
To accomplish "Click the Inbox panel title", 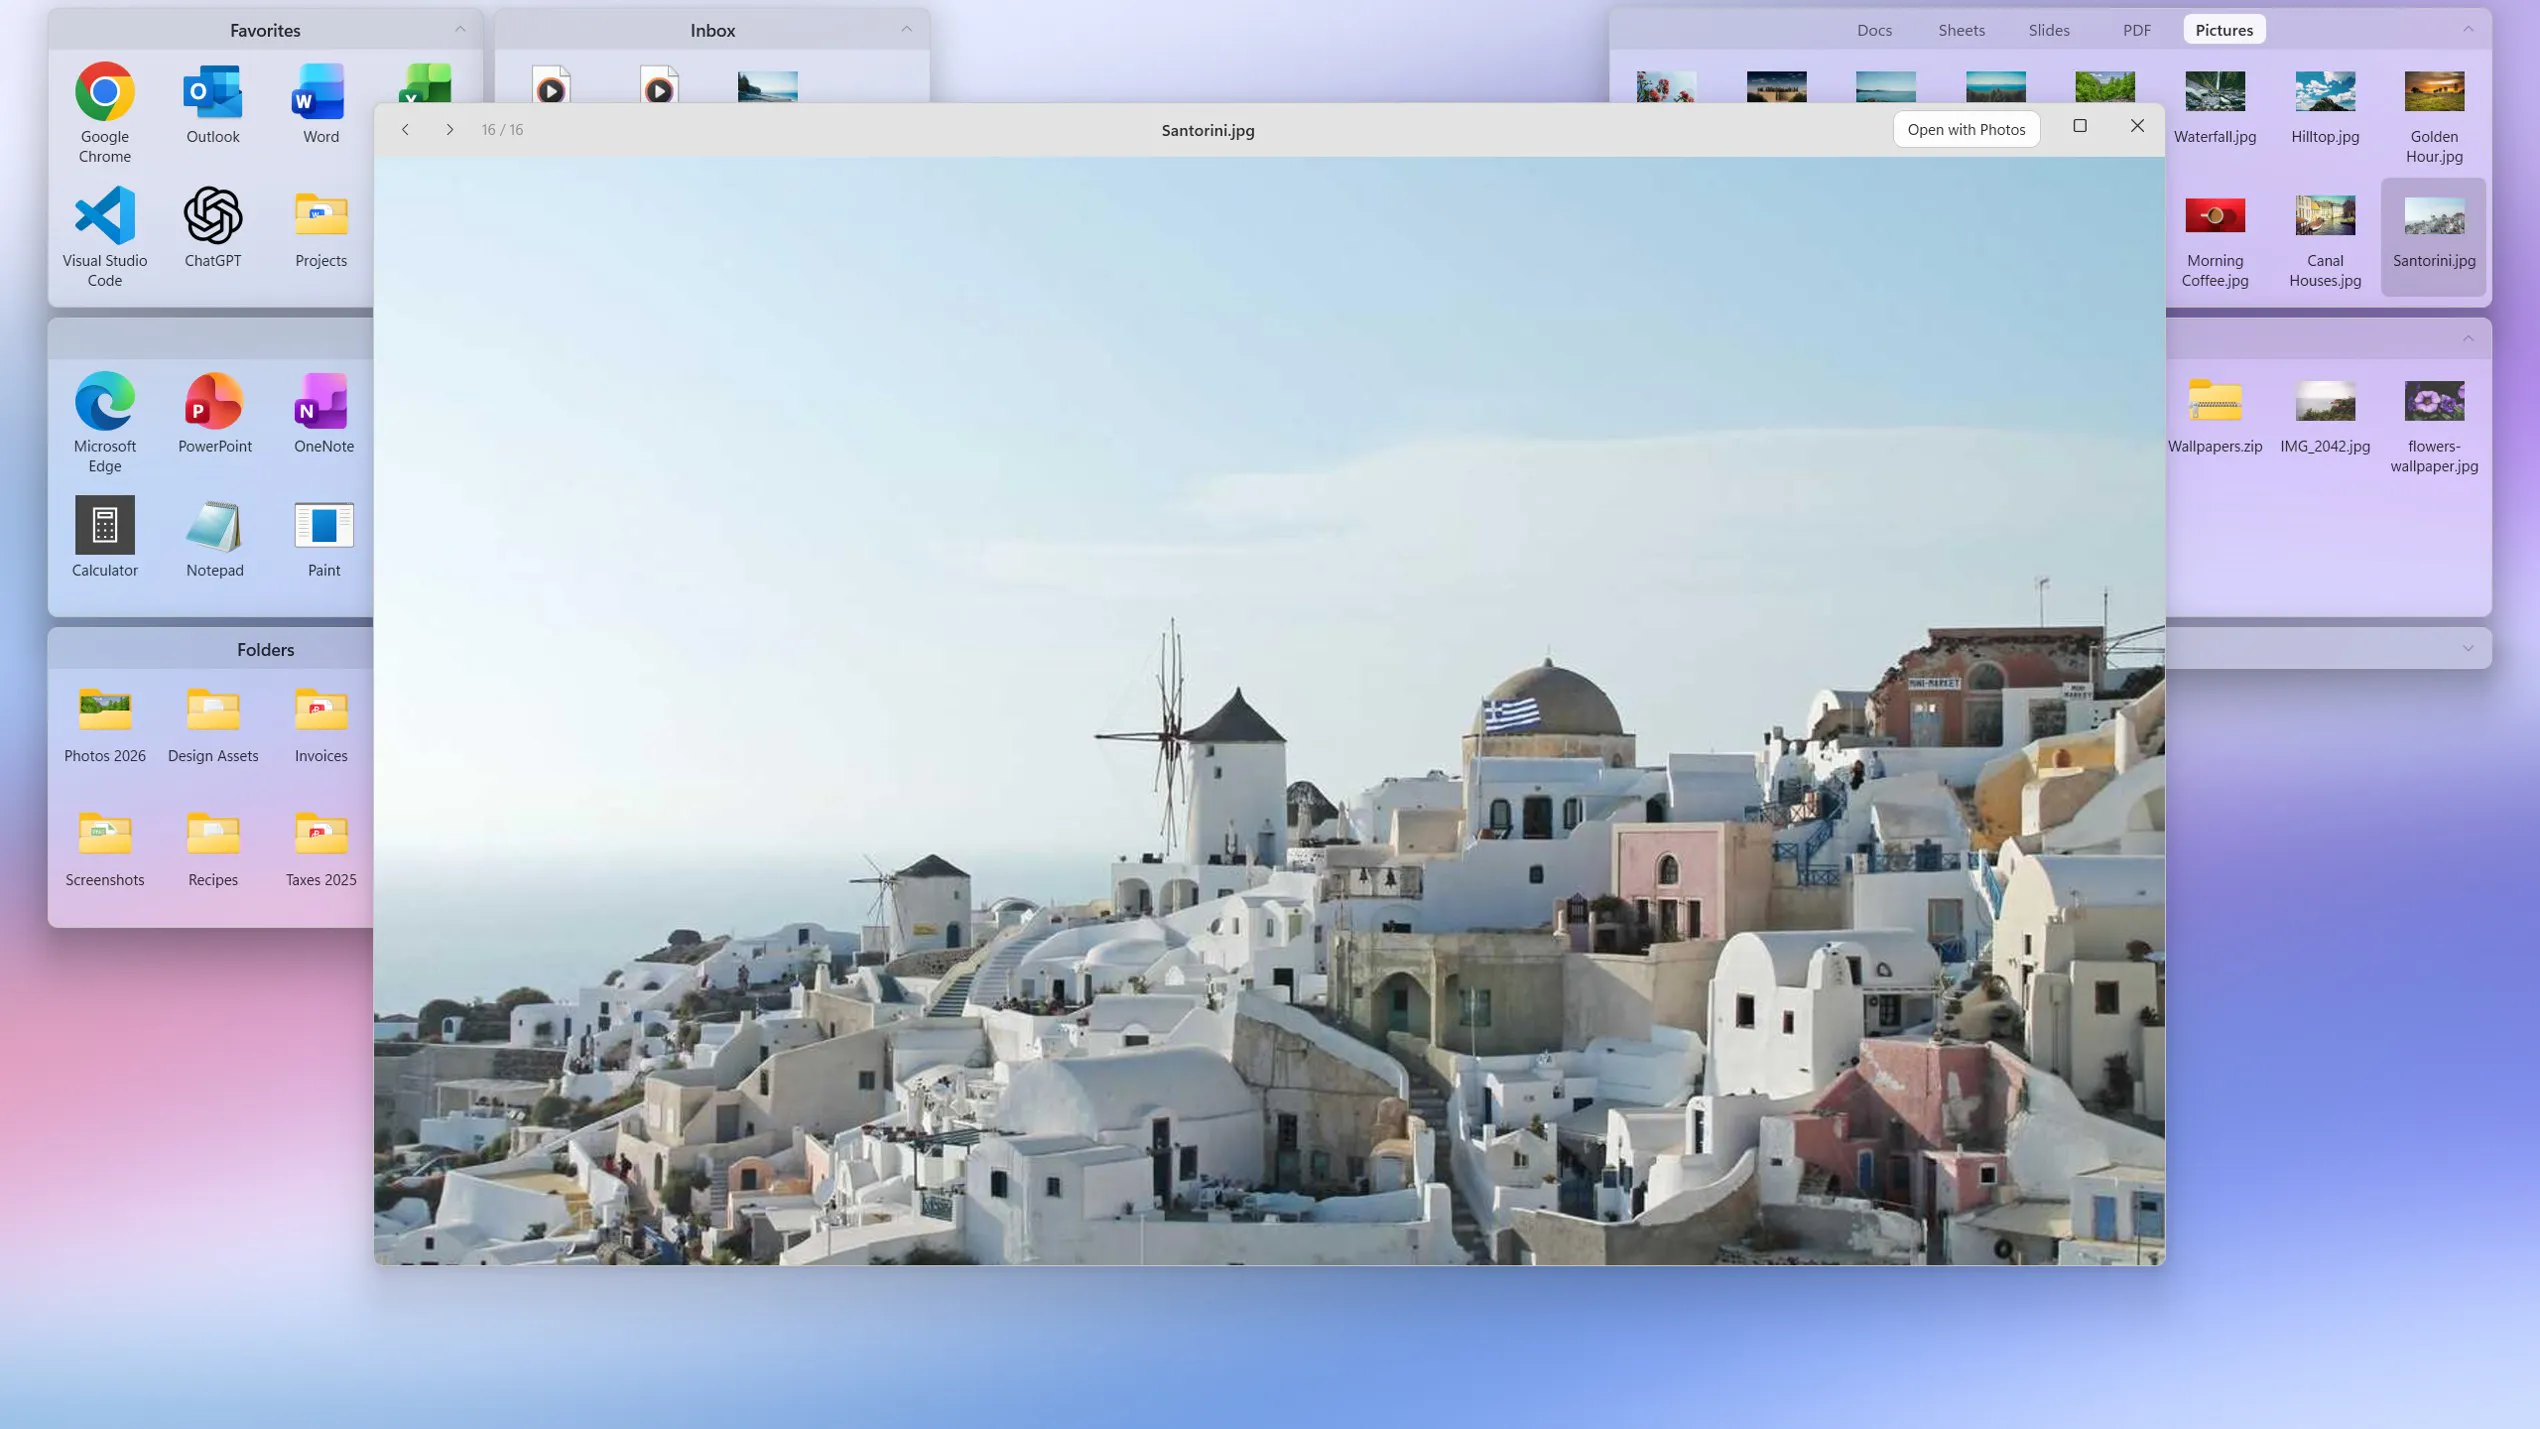I will [x=712, y=30].
